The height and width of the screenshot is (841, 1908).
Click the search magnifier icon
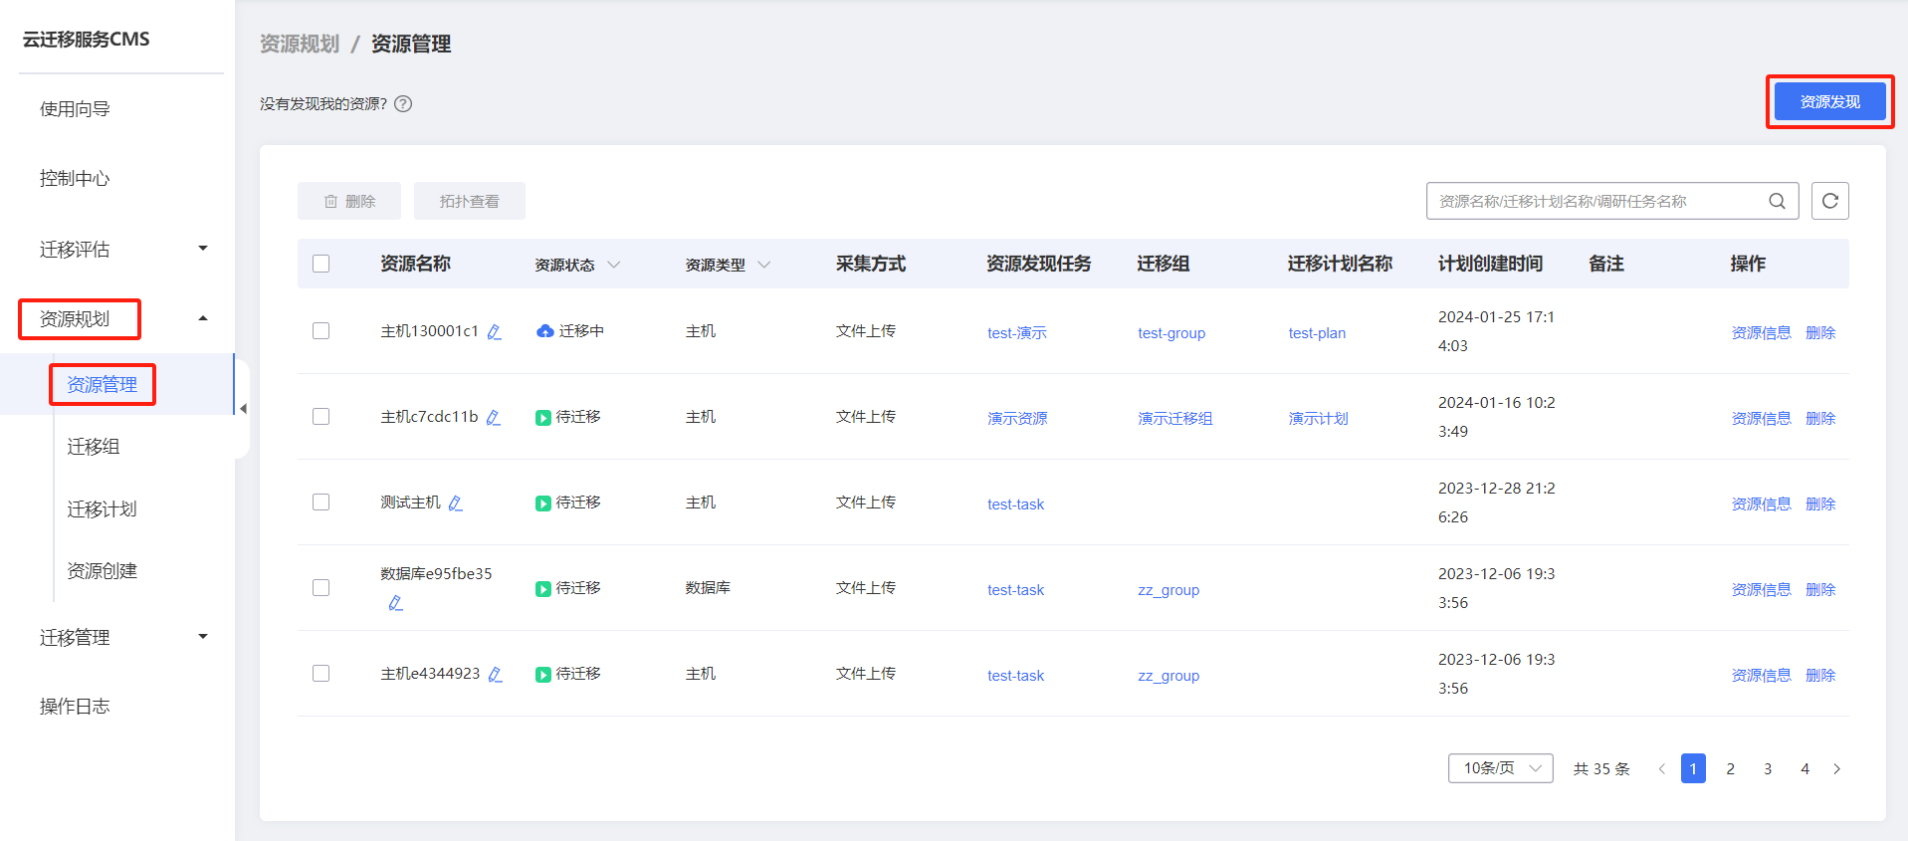(x=1777, y=201)
